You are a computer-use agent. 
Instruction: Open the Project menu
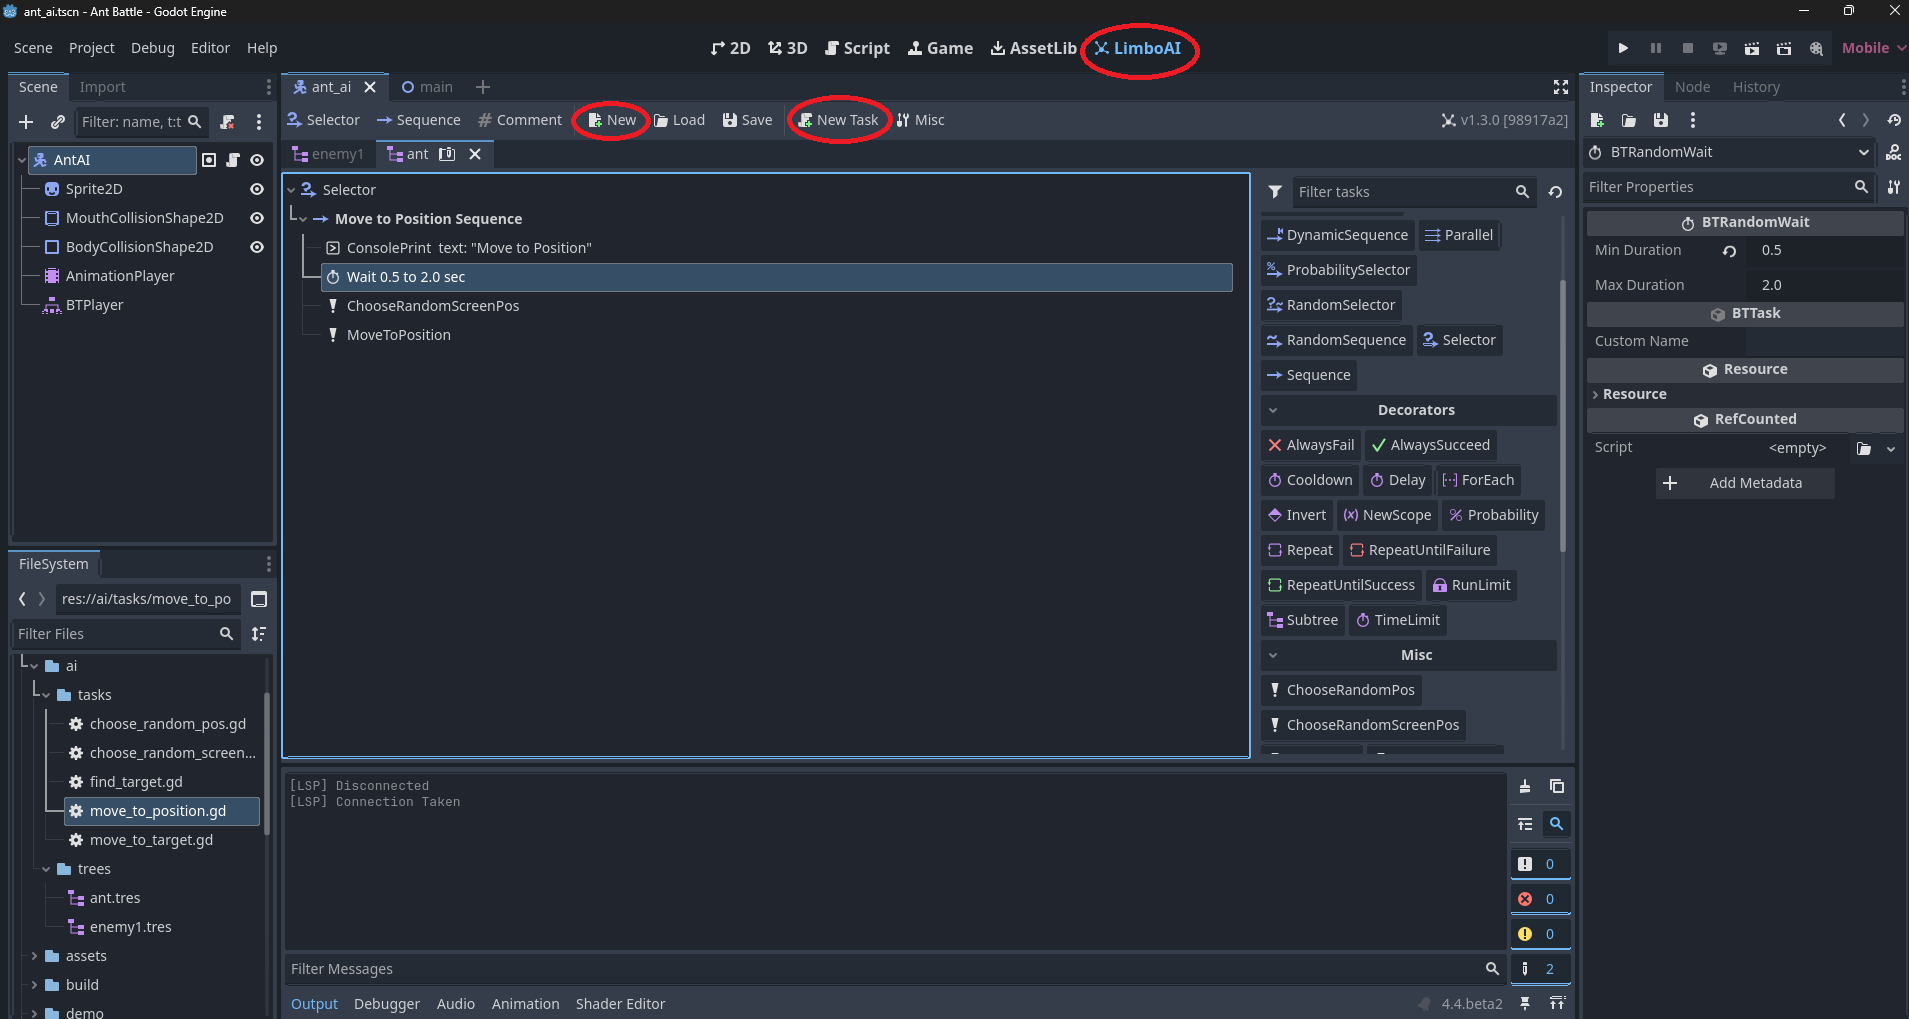point(92,48)
